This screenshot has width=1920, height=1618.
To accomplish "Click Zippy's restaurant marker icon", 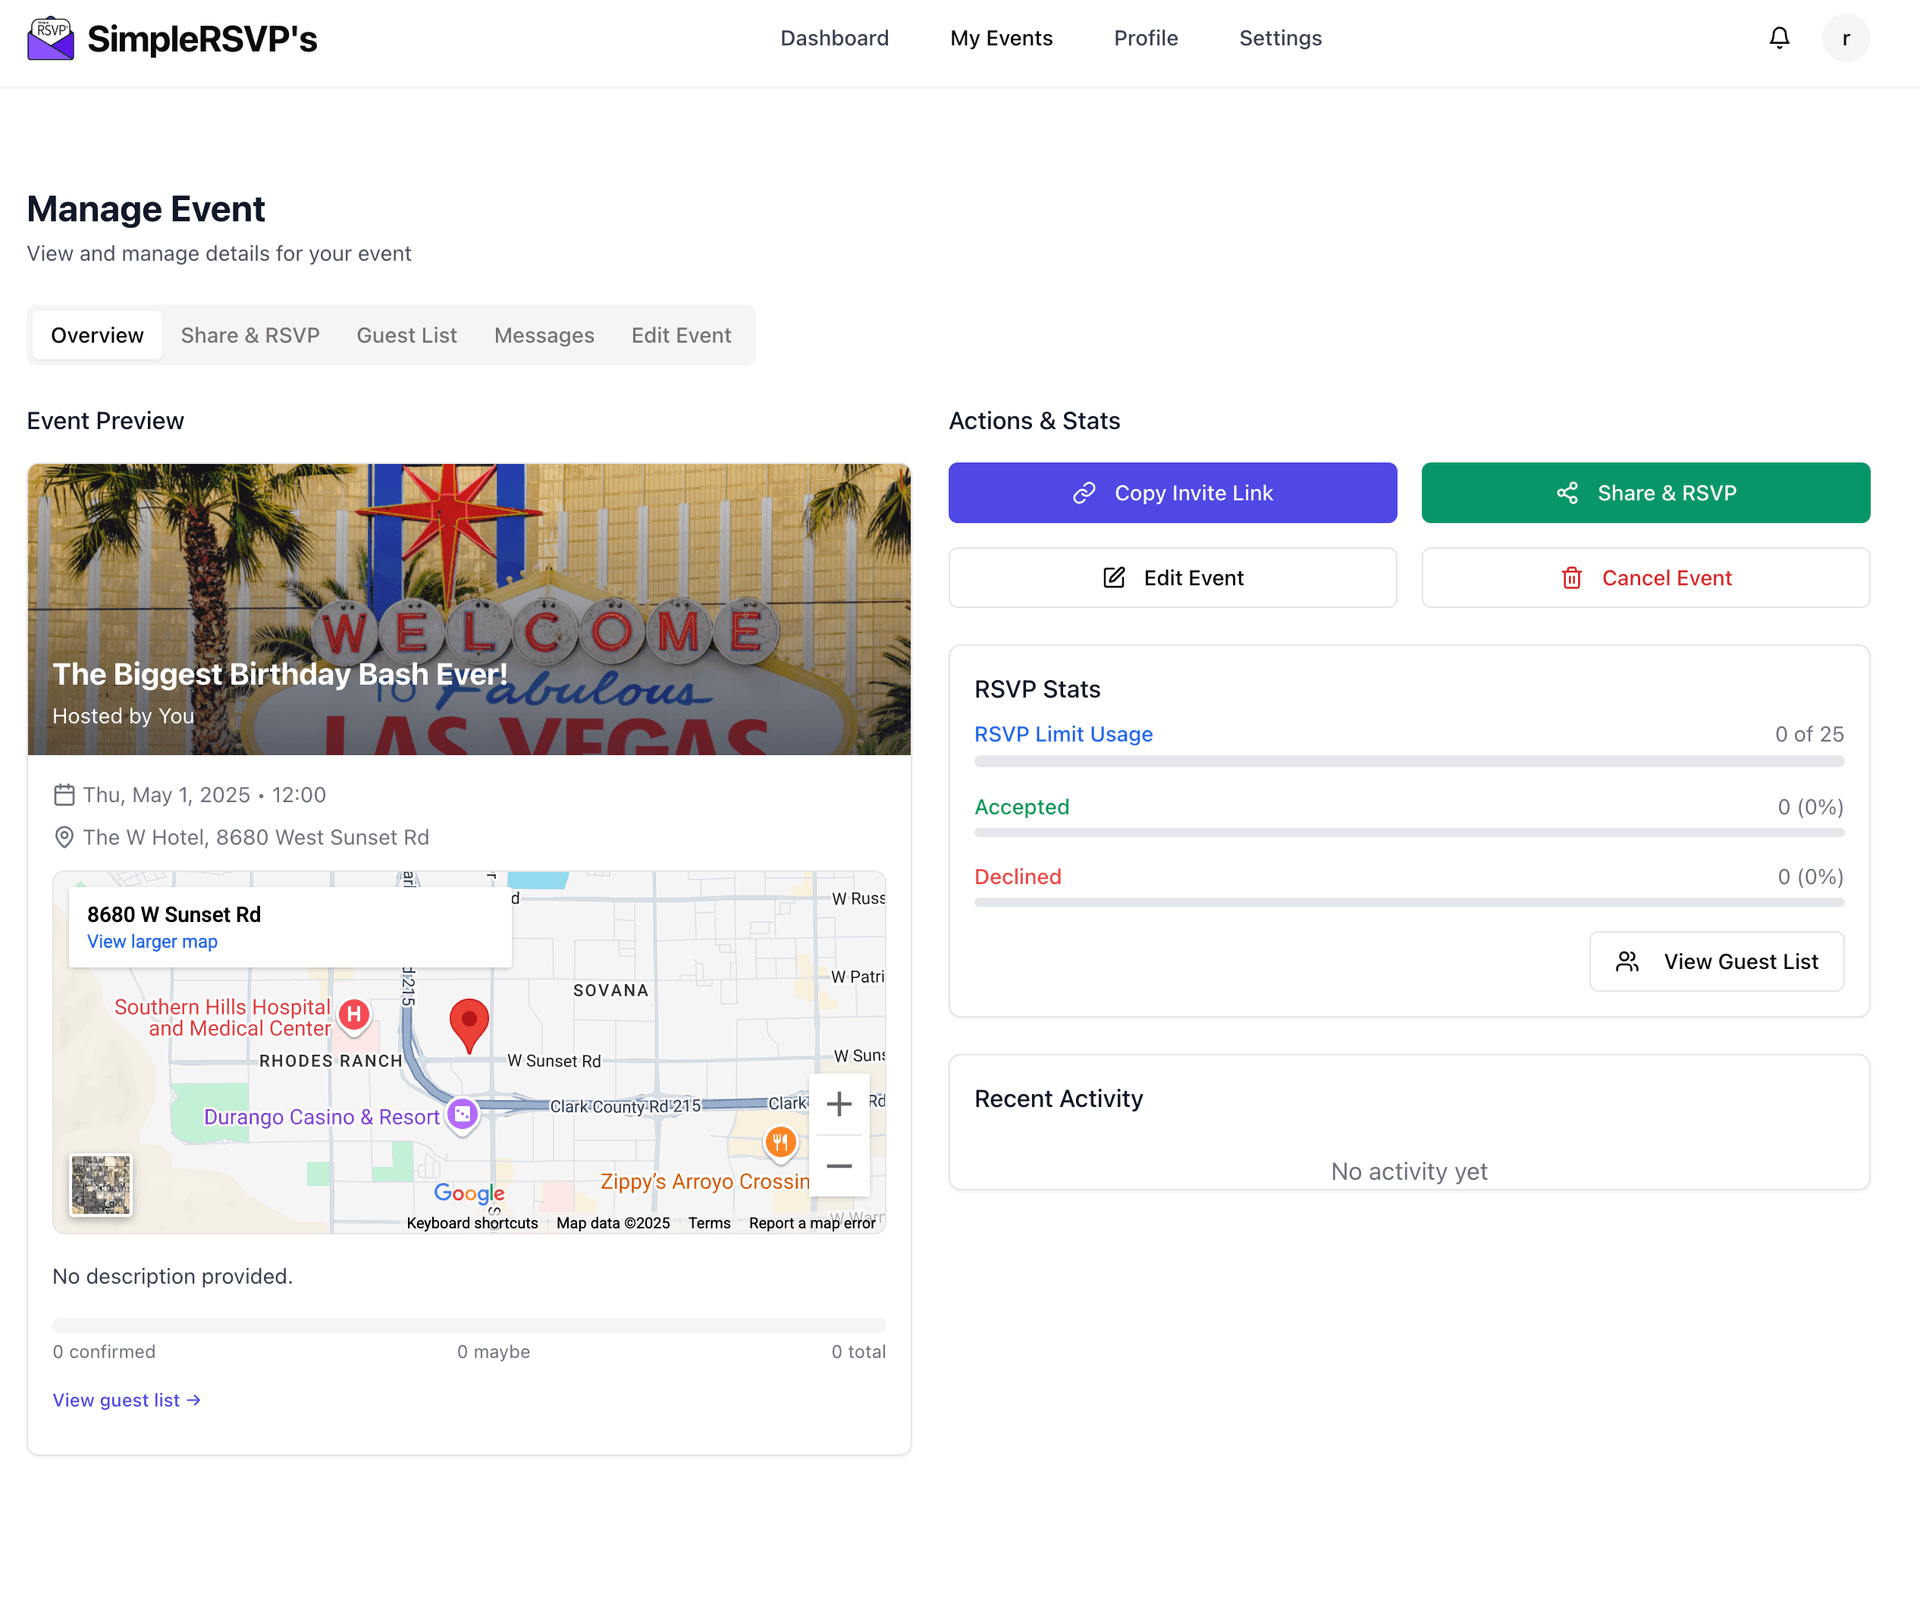I will pyautogui.click(x=780, y=1142).
